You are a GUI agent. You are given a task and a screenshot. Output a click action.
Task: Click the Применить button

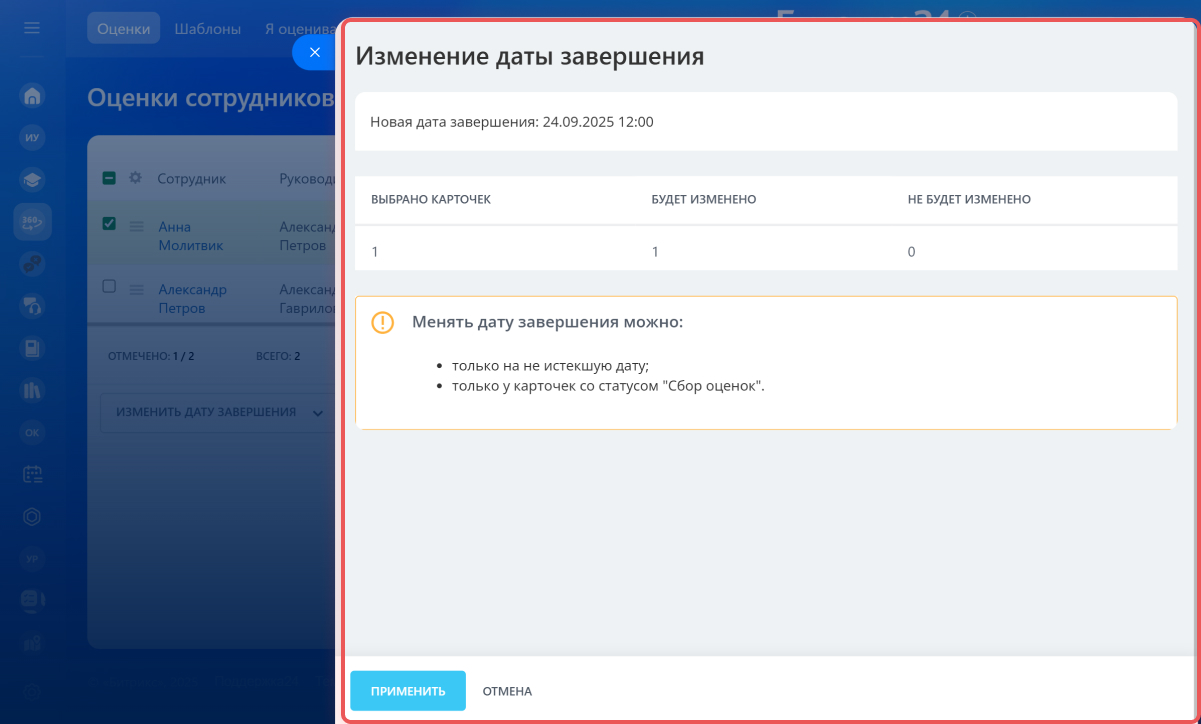(x=408, y=691)
